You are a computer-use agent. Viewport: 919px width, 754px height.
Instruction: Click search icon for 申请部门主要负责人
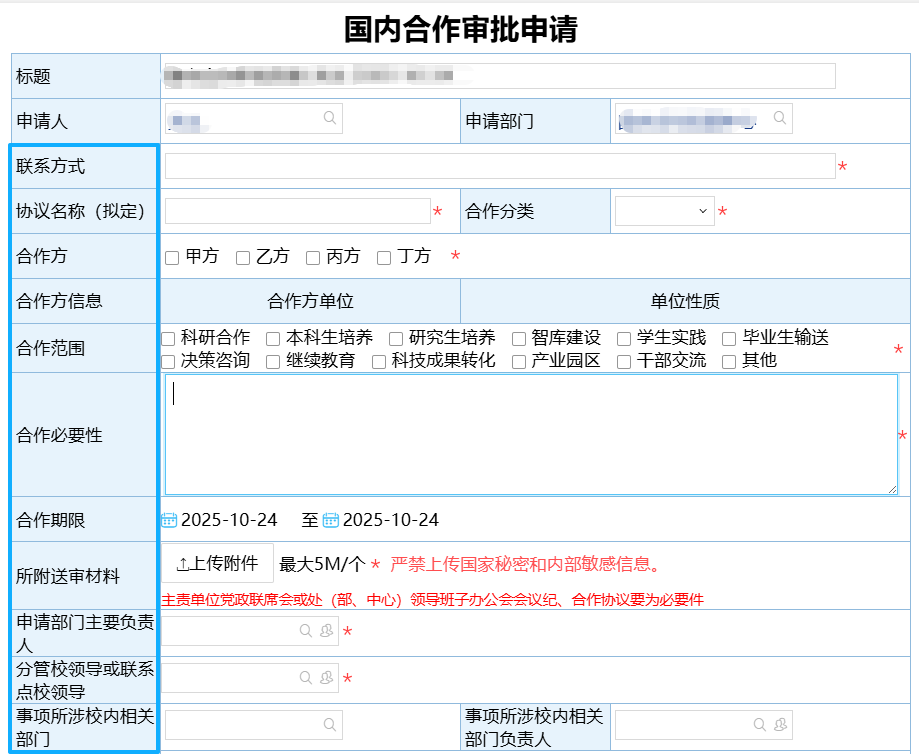coord(306,631)
